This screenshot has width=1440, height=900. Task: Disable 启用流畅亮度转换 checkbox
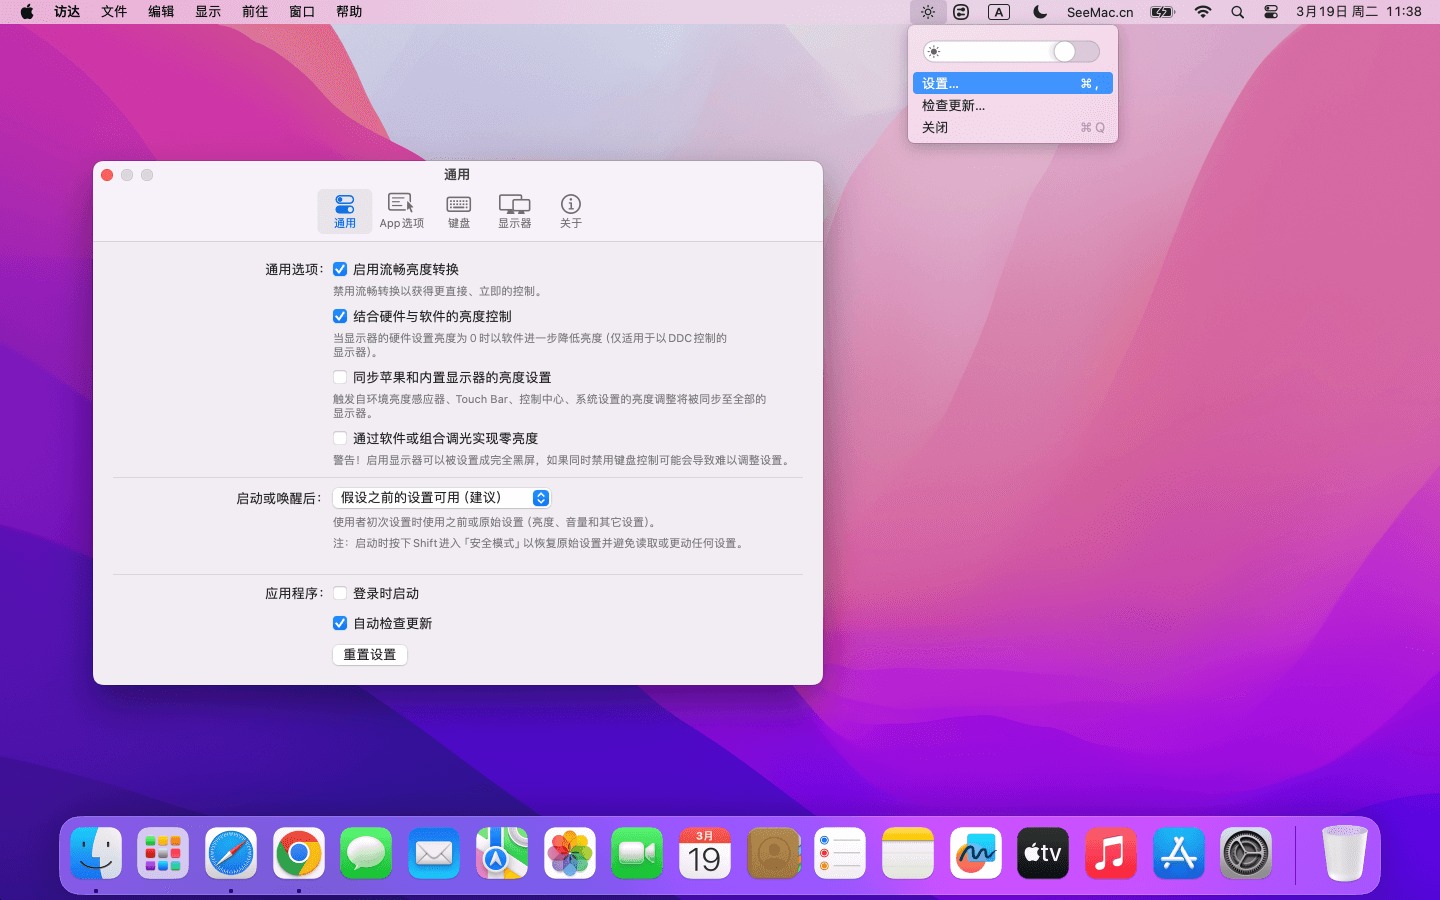pos(340,269)
